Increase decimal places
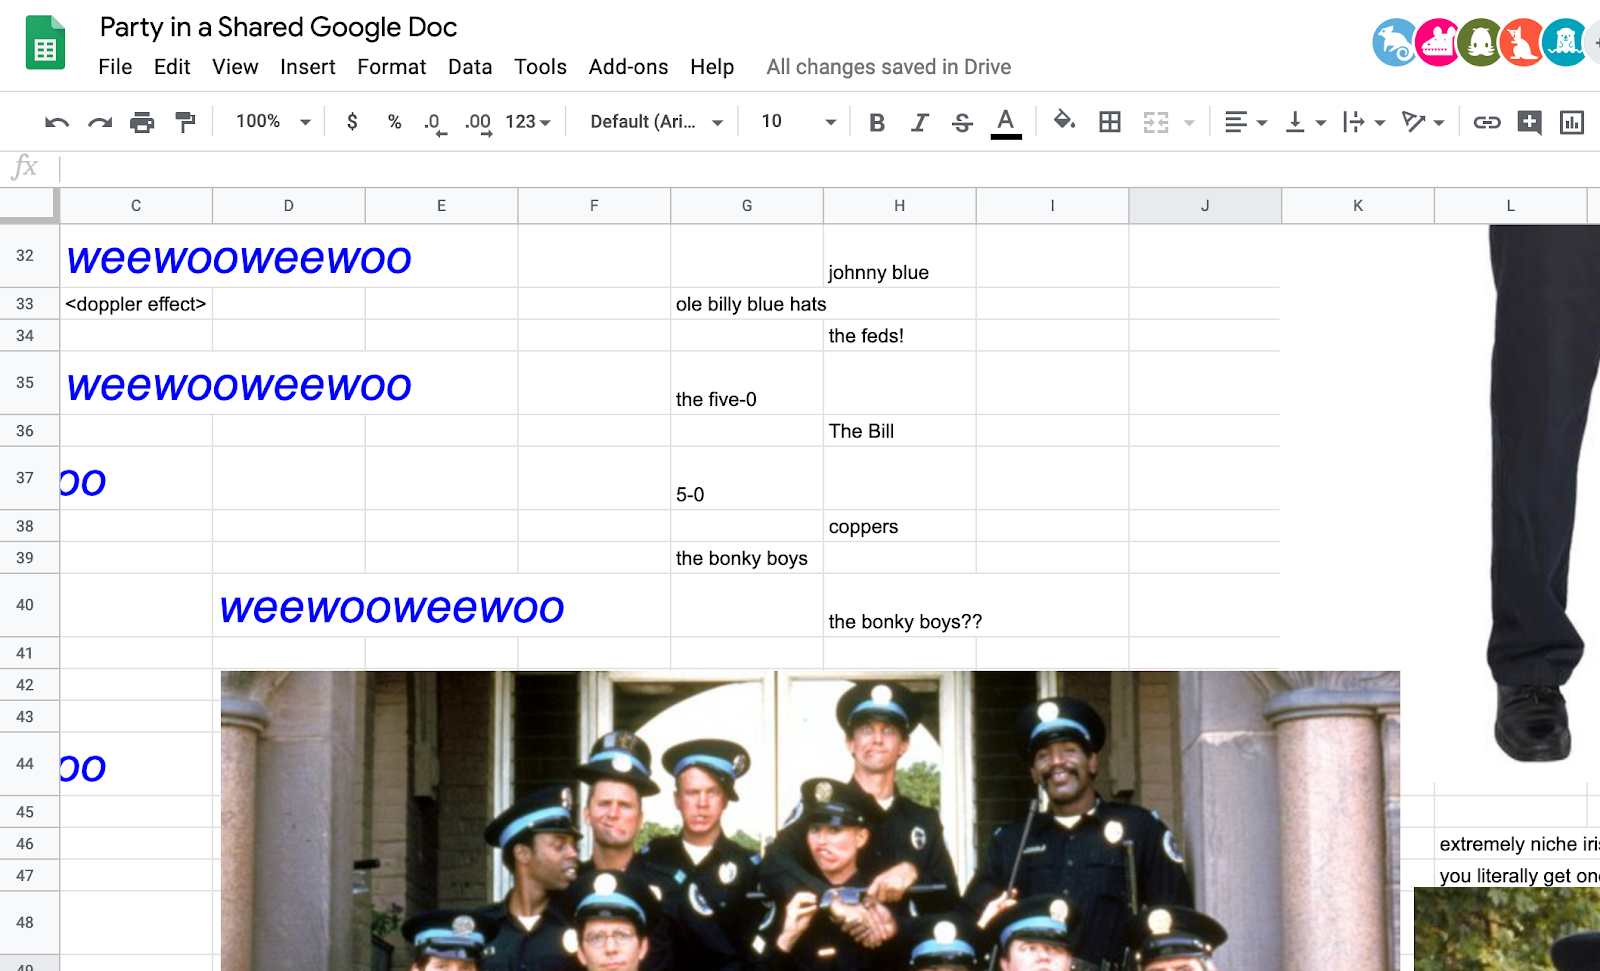 click(479, 123)
